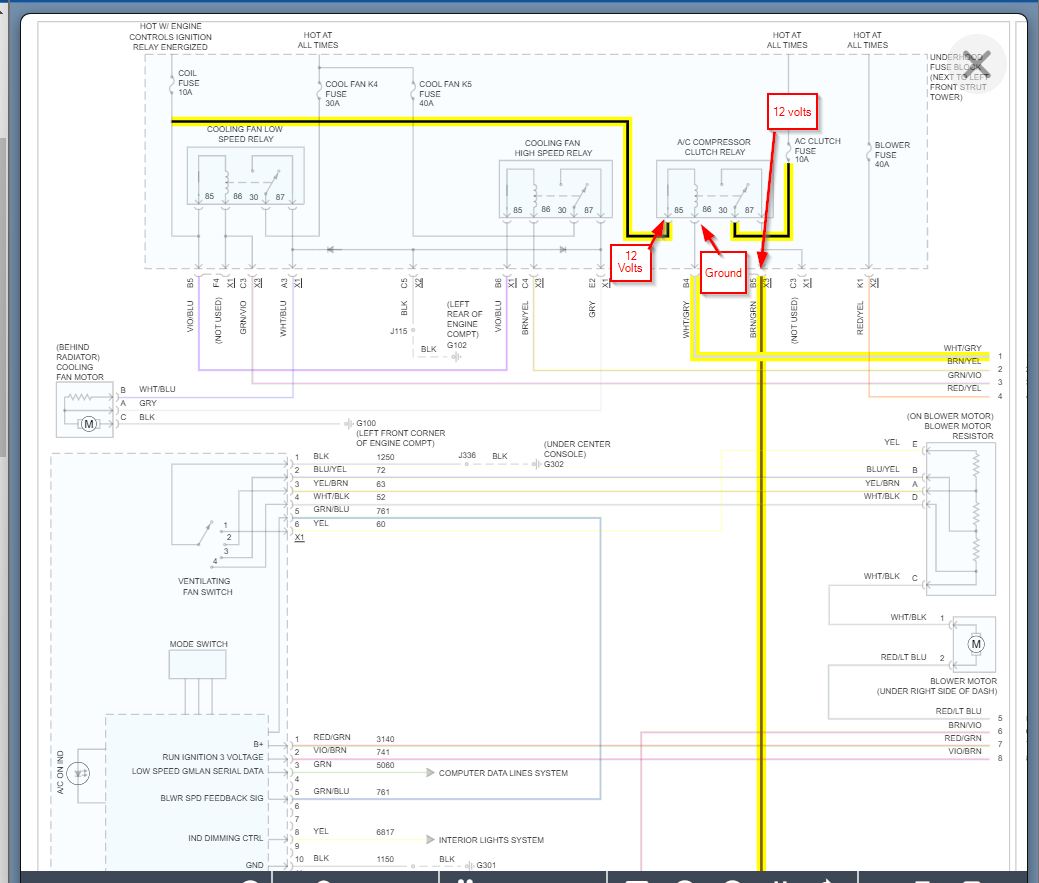Click the COIL FUSE 10A label
Screen dimensions: 1039x883
(x=188, y=83)
